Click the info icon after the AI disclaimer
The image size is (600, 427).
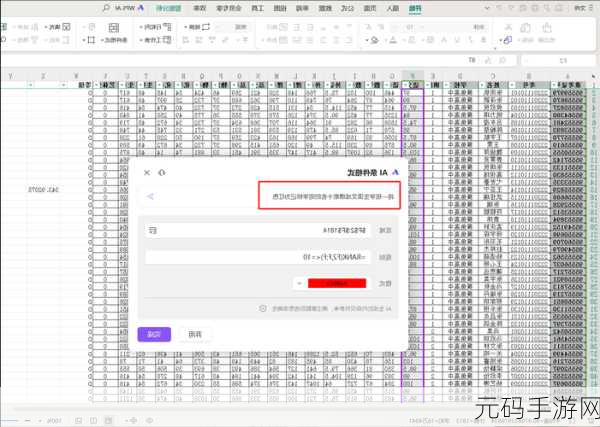pos(262,308)
